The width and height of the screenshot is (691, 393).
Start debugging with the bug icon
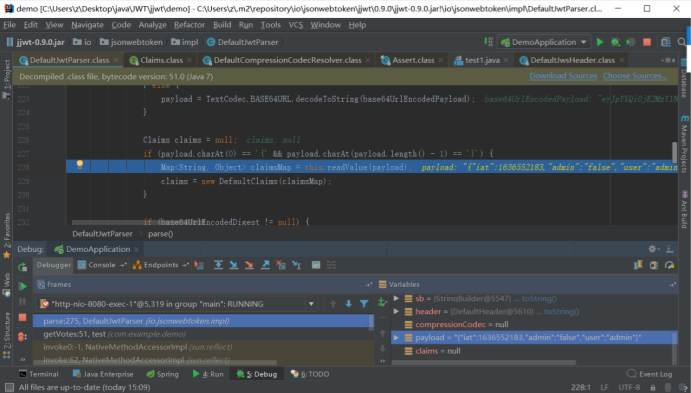click(615, 42)
